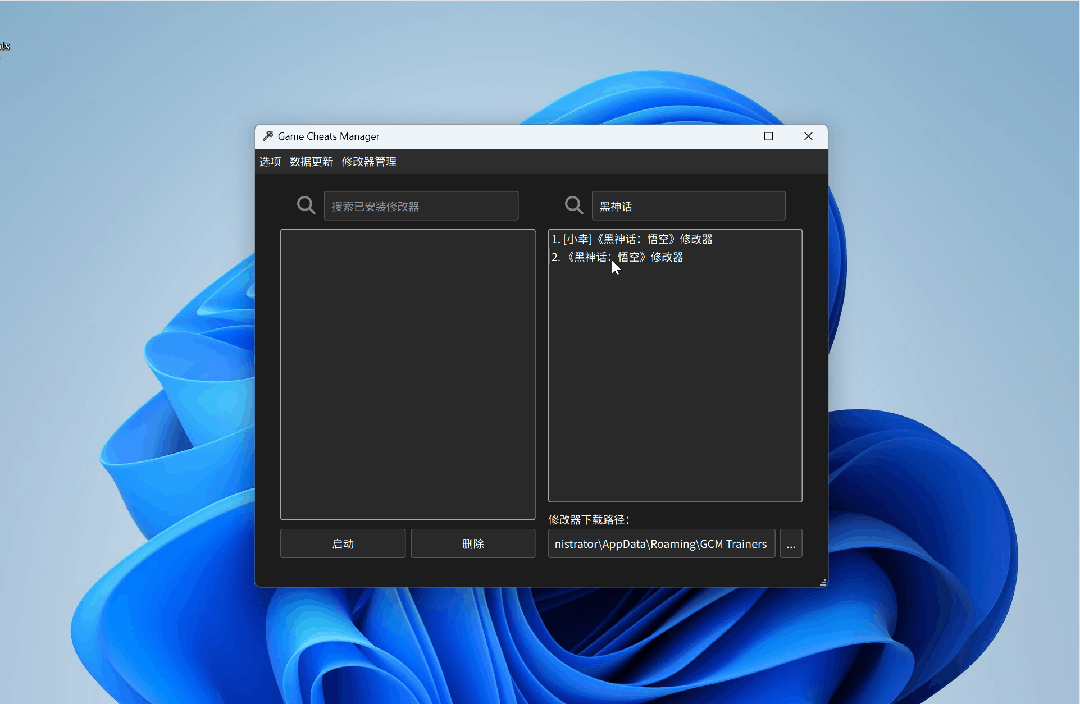The image size is (1080, 704).
Task: Click the magnifier icon beside installed trainers search
Action: pos(306,205)
